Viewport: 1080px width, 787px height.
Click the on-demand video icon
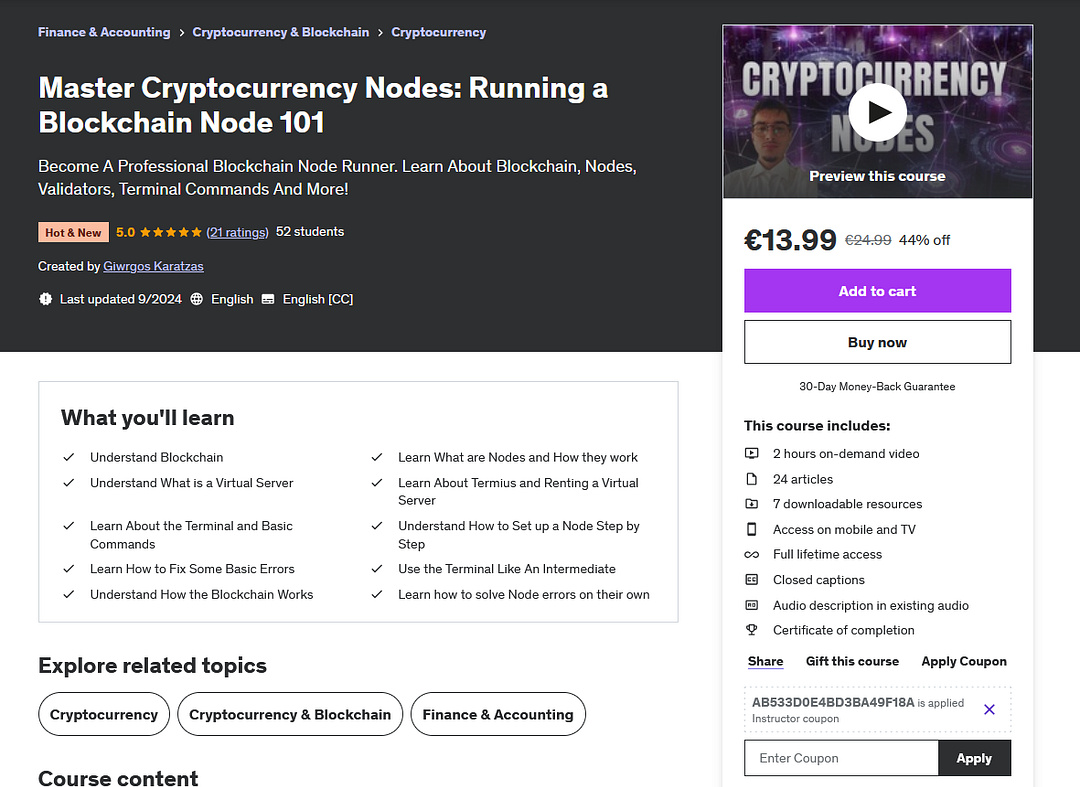tap(751, 453)
